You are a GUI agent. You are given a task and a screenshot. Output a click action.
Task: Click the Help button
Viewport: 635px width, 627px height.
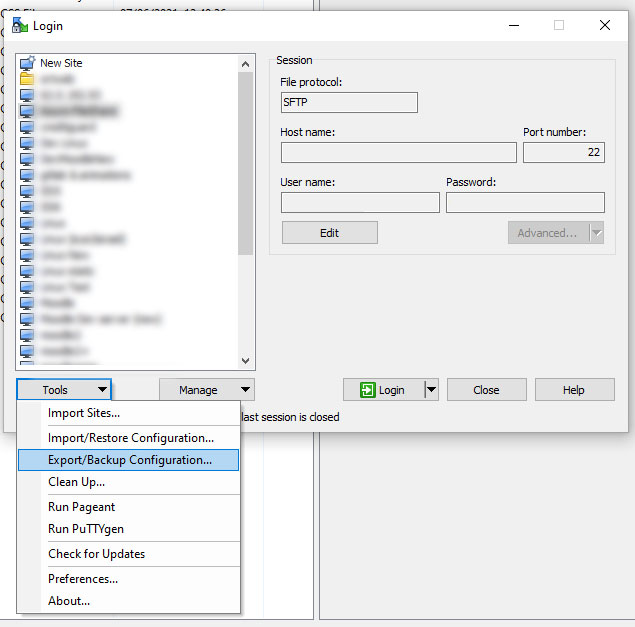click(574, 390)
